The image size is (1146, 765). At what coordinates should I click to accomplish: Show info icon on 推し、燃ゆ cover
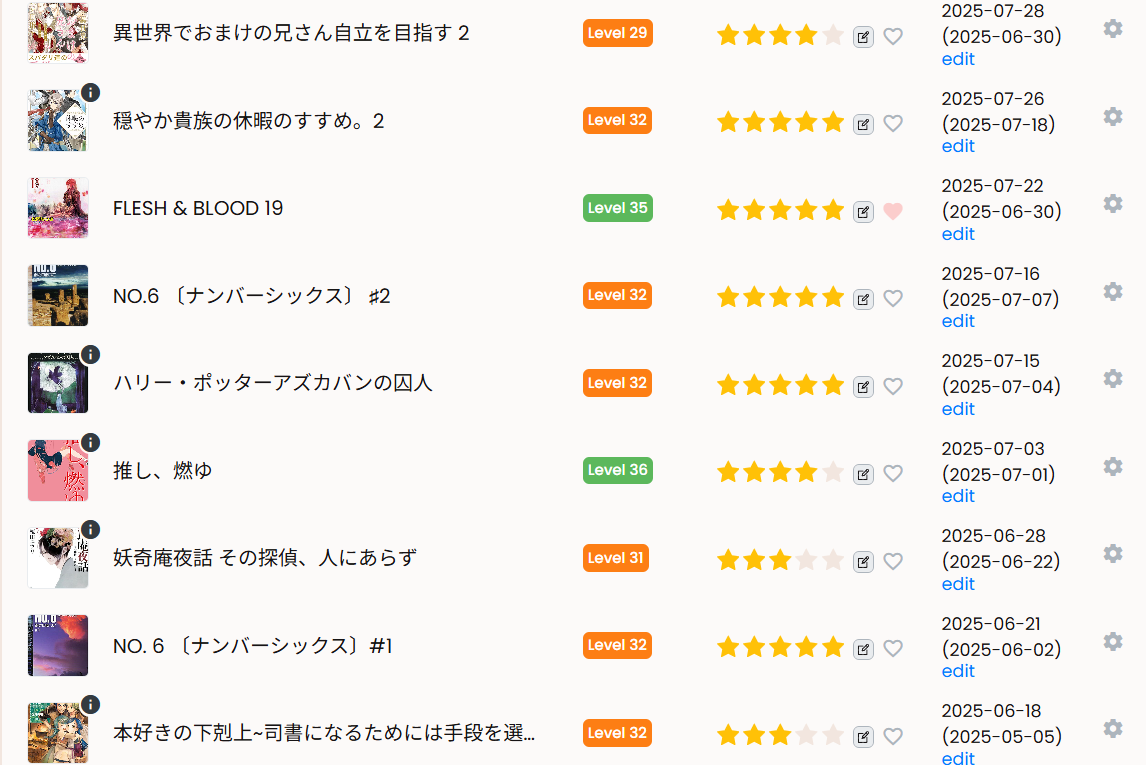pos(90,442)
